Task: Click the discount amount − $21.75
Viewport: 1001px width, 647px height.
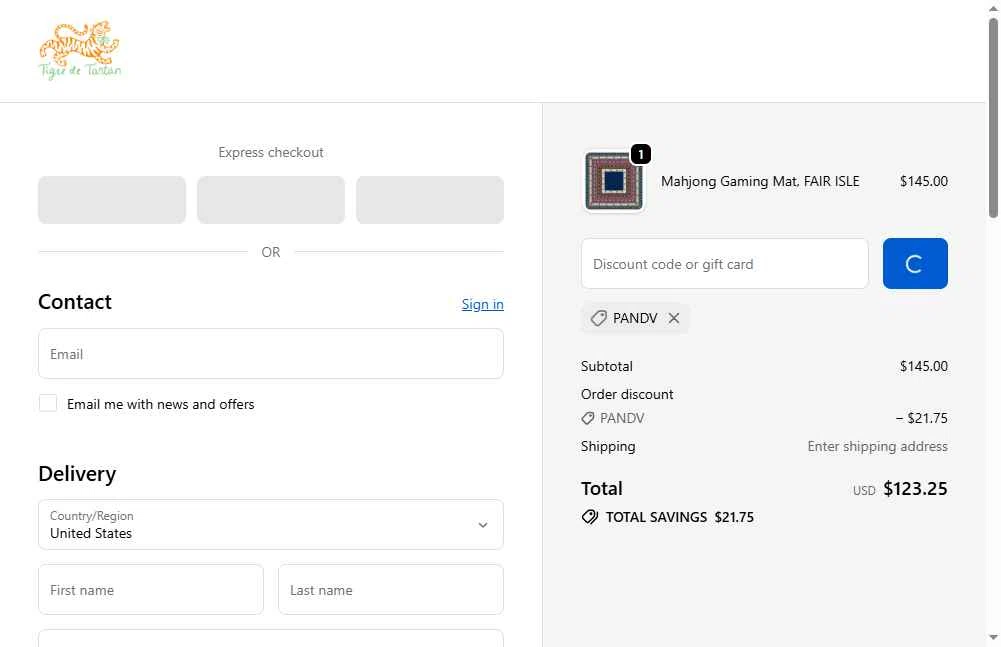Action: point(922,418)
